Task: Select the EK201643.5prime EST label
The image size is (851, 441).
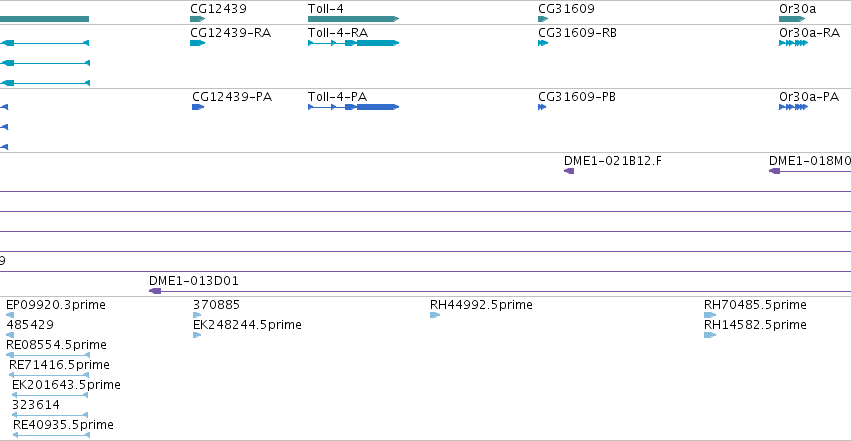Action: point(66,385)
